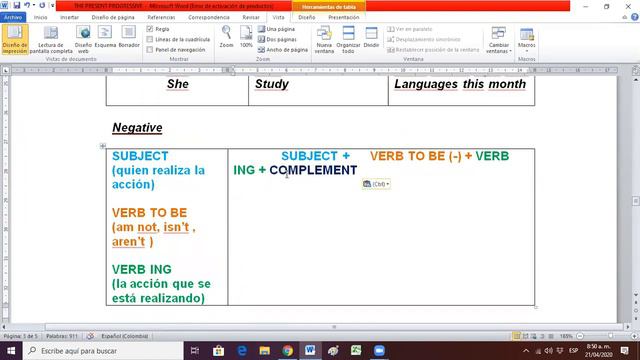640x360 pixels.
Task: Click Desplazamiento sincrónico option
Action: [x=424, y=39]
